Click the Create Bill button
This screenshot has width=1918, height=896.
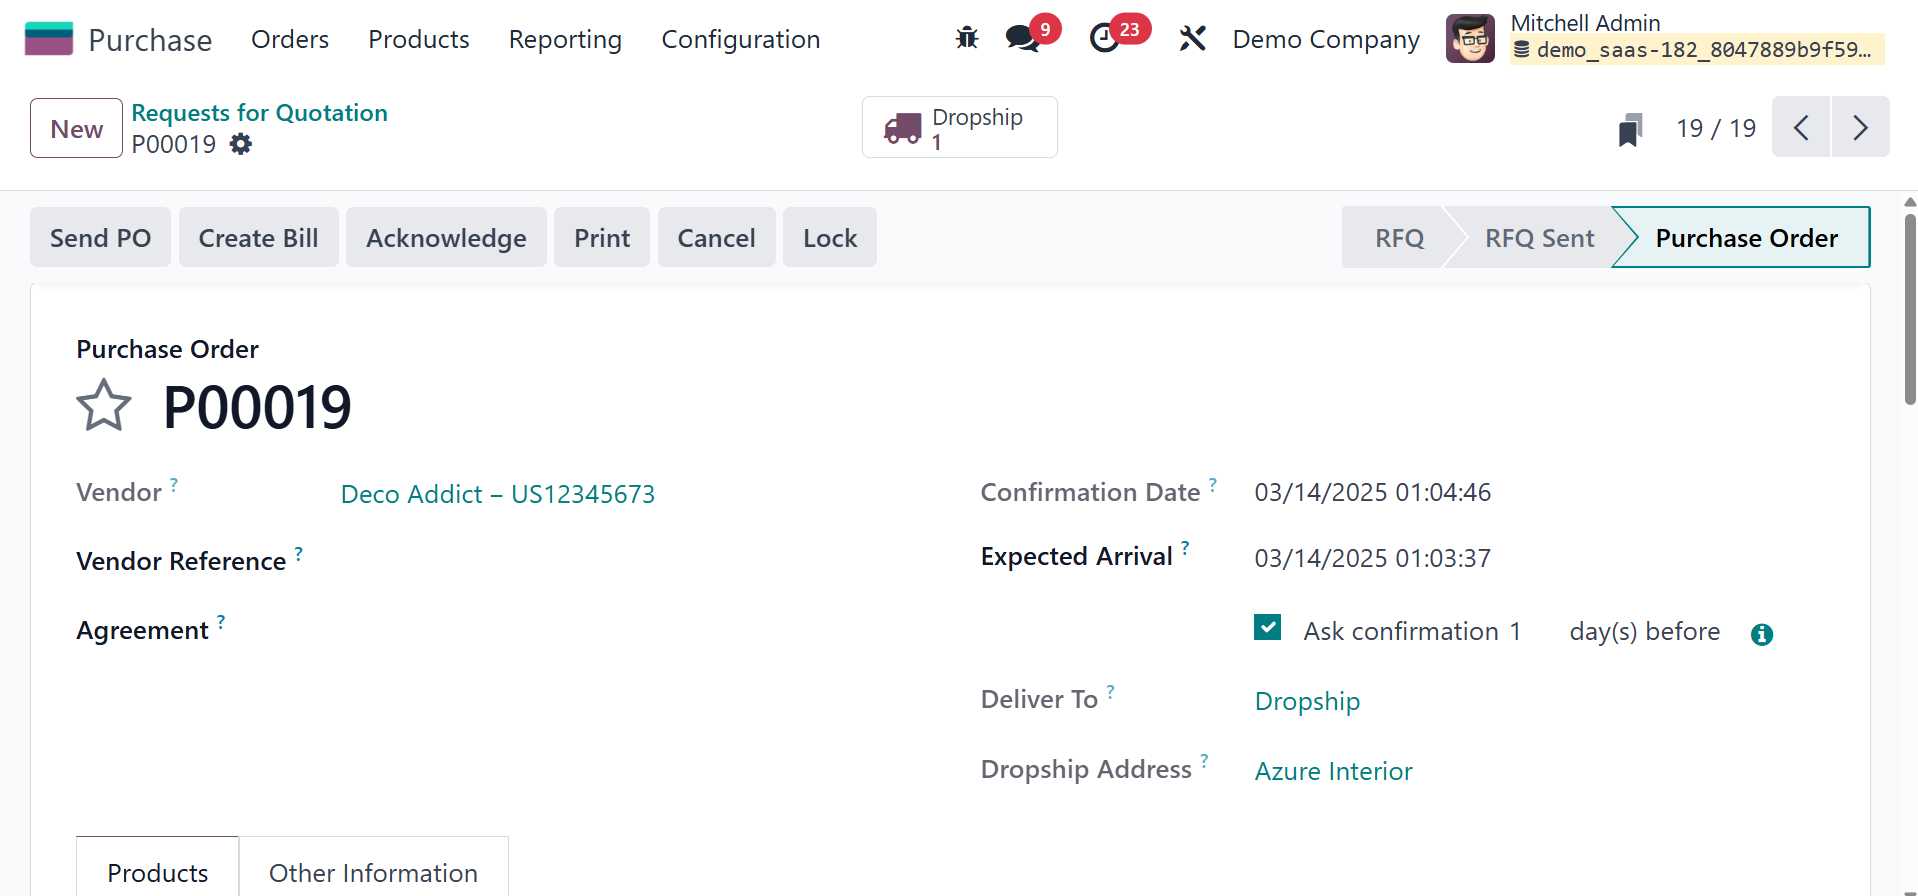[x=258, y=238]
